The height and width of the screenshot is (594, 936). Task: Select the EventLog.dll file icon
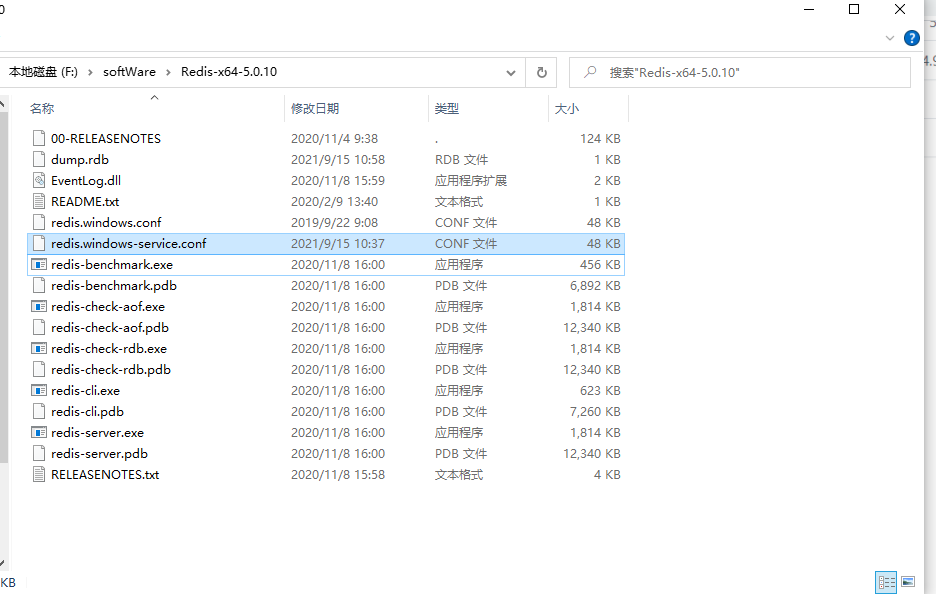38,180
